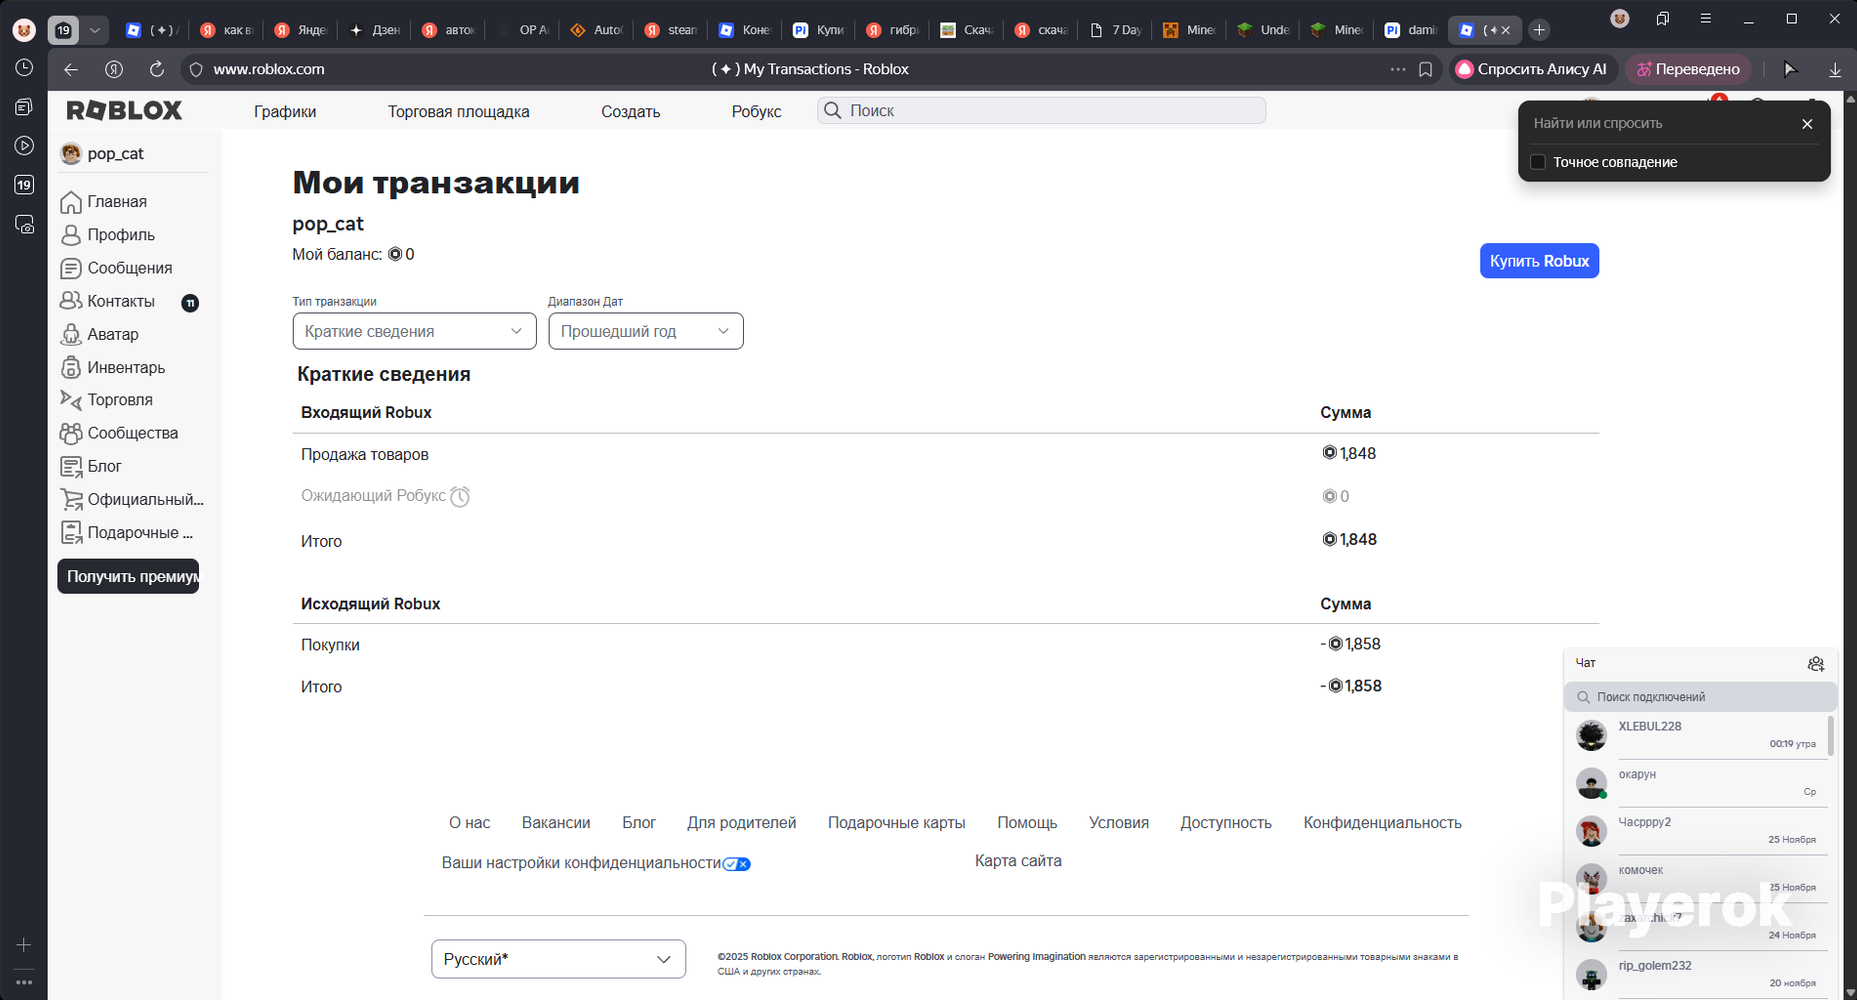Screen dimensions: 1857x1000
Task: Click the Получить премиум button
Action: click(x=128, y=576)
